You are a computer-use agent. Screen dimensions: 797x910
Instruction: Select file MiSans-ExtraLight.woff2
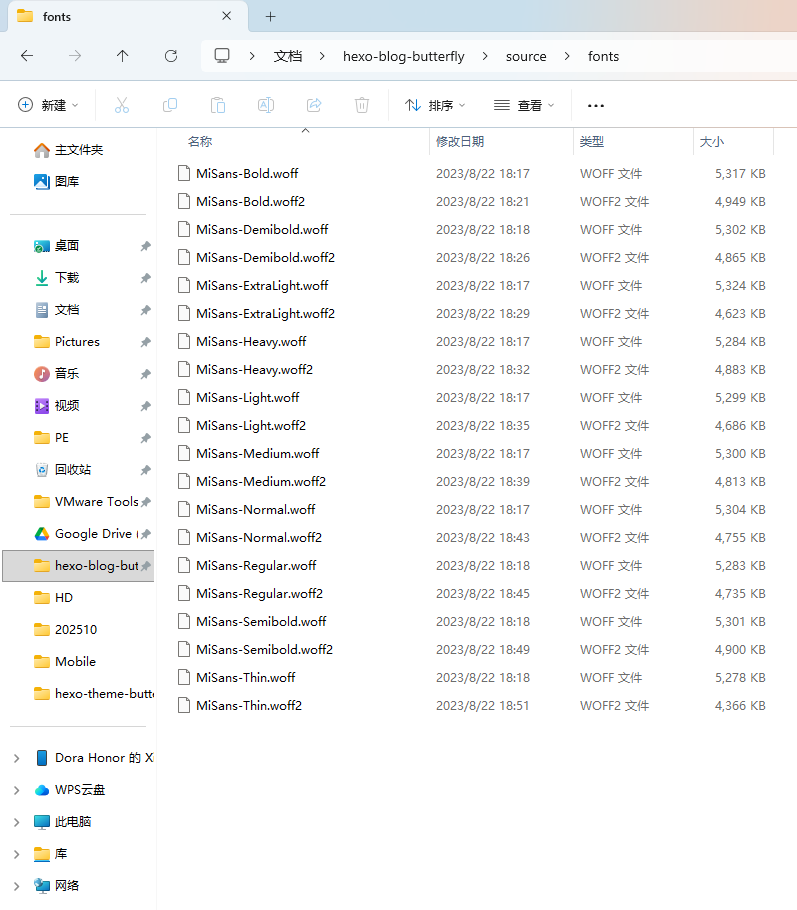pyautogui.click(x=265, y=313)
